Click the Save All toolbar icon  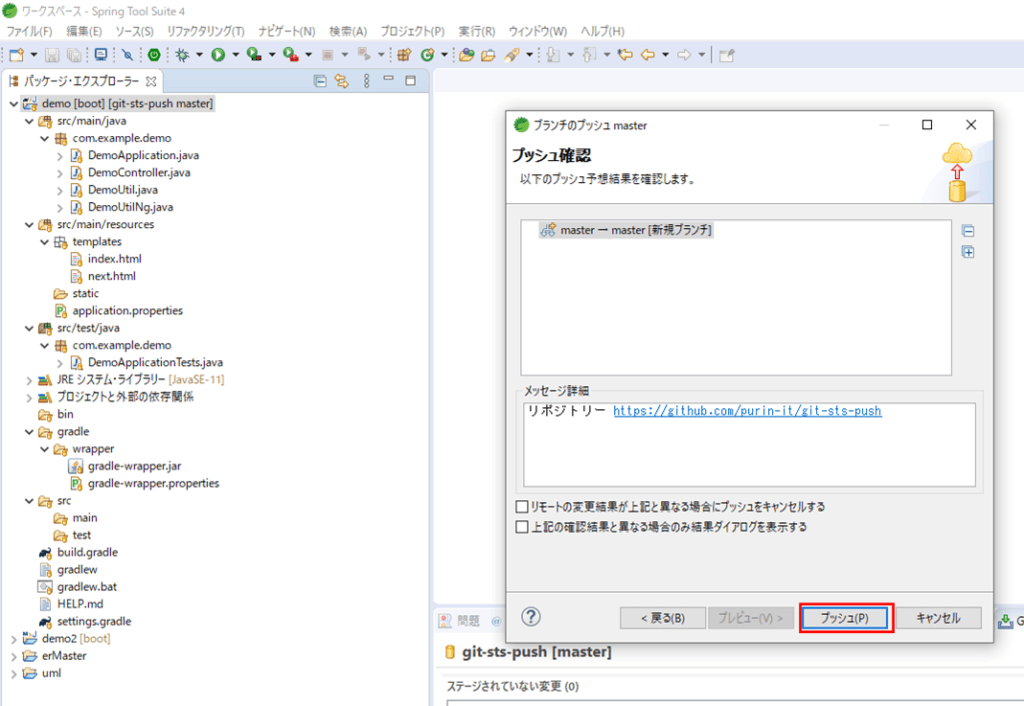(x=75, y=52)
